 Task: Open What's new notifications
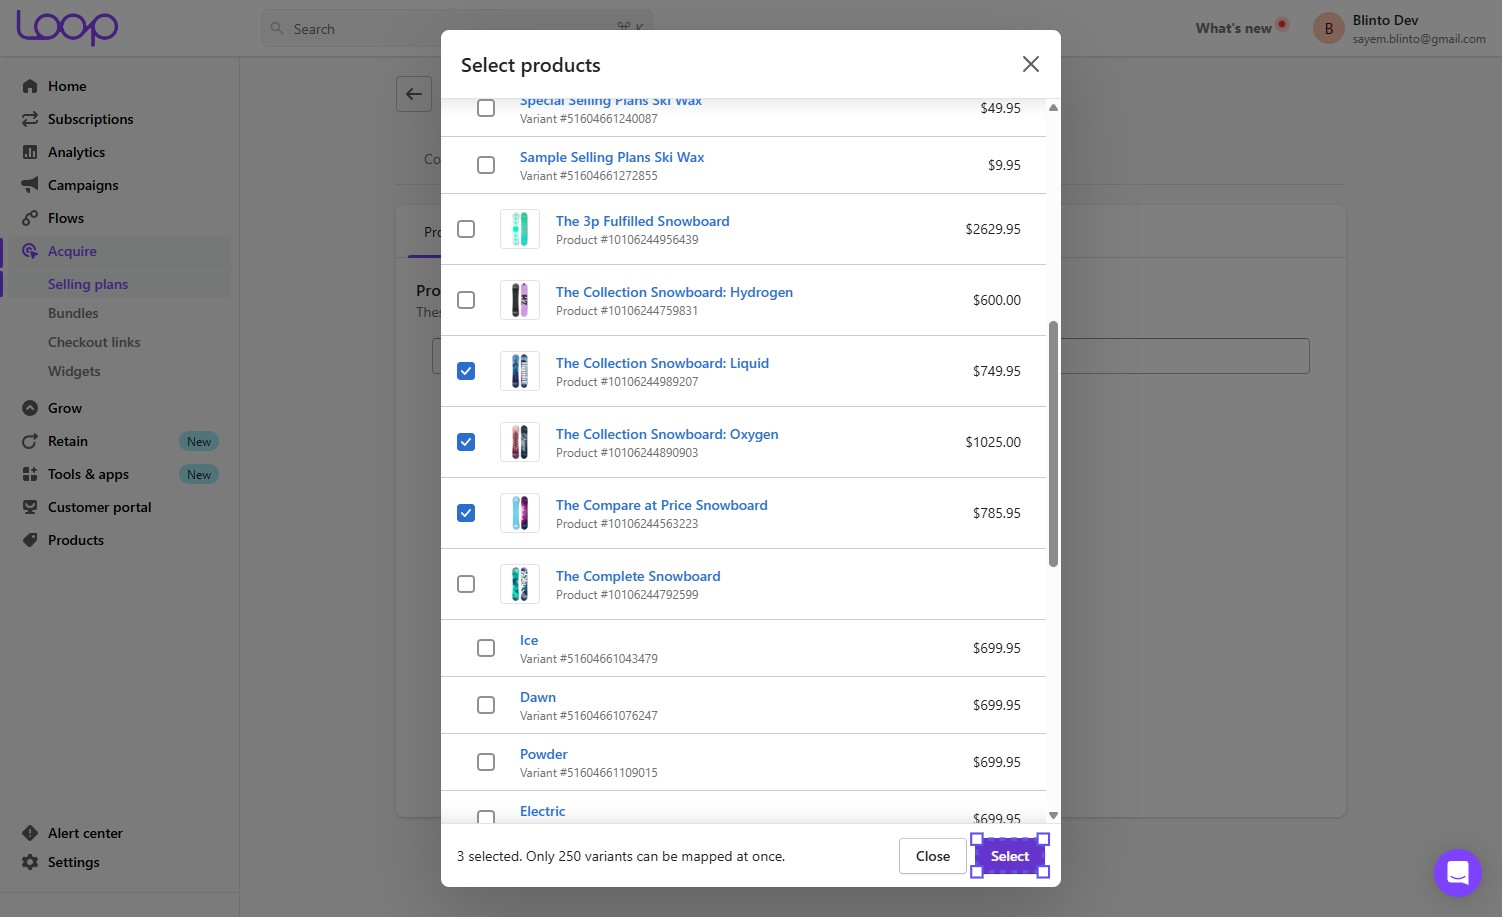pyautogui.click(x=1241, y=28)
